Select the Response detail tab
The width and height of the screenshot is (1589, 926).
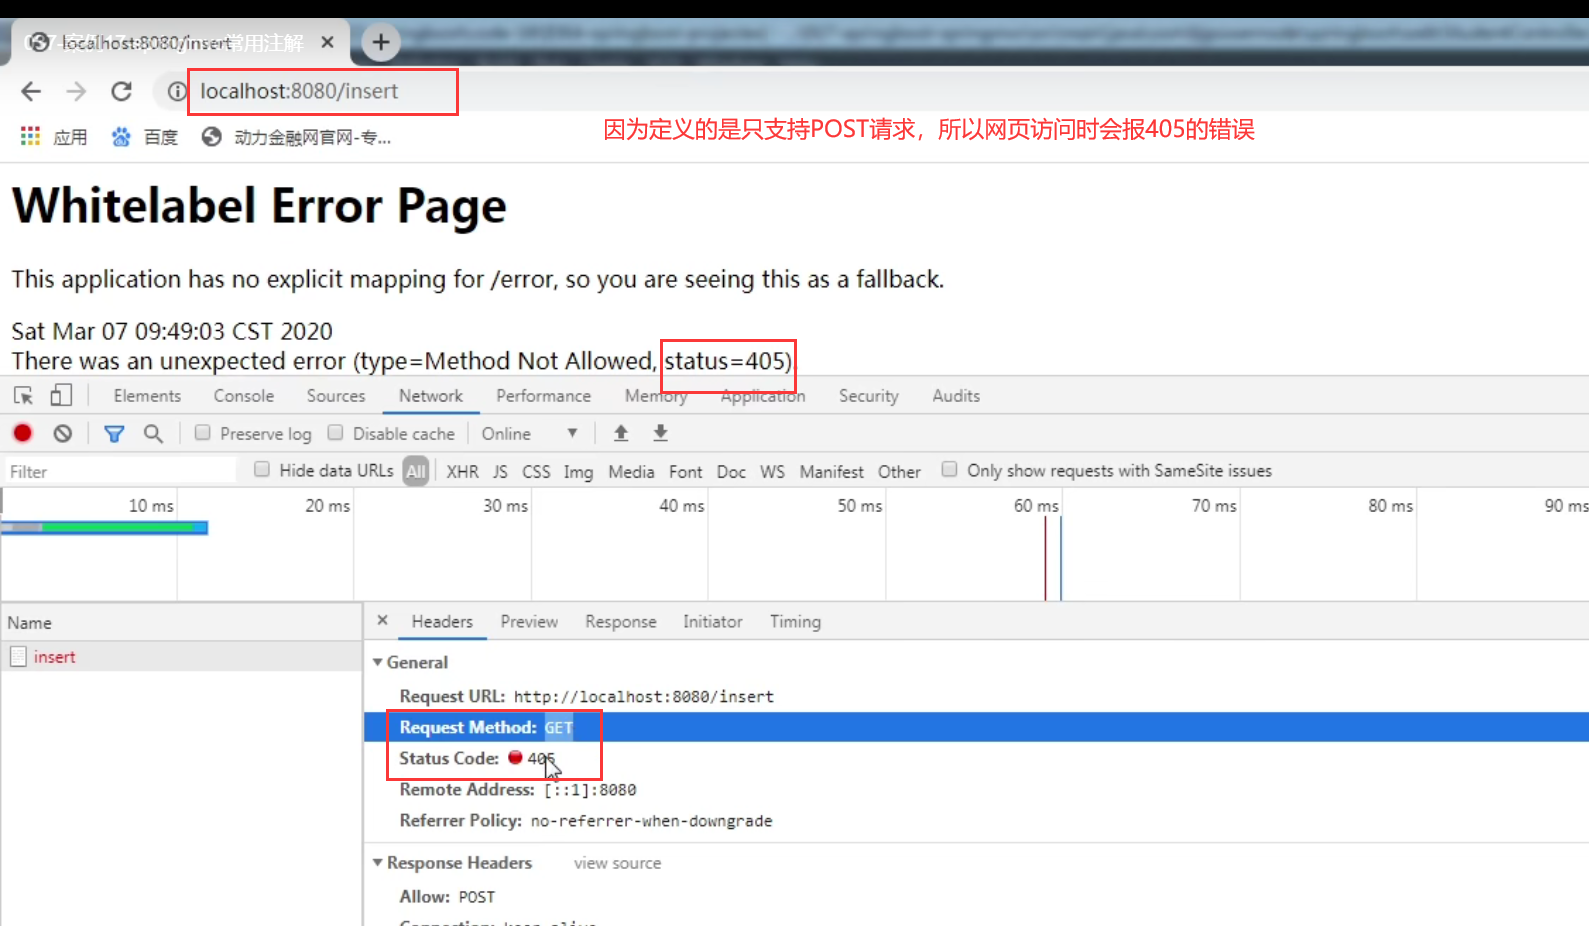621,622
